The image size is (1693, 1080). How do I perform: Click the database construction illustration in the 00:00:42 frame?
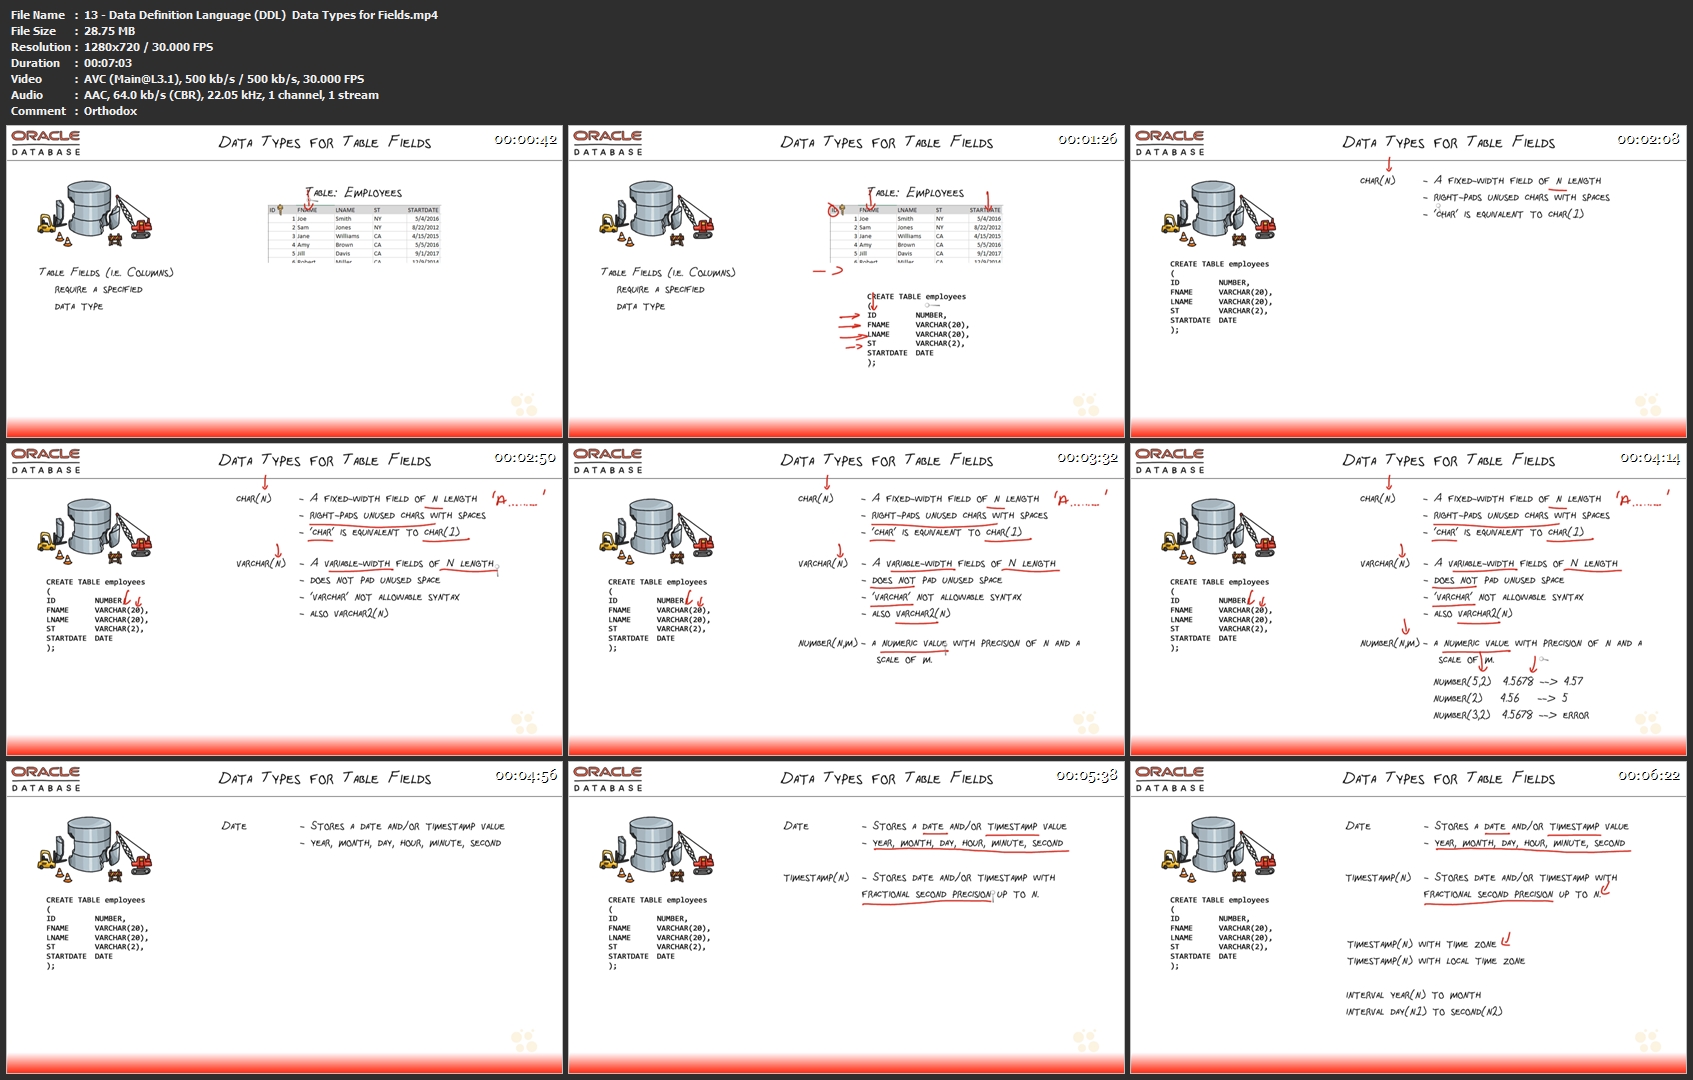tap(95, 213)
